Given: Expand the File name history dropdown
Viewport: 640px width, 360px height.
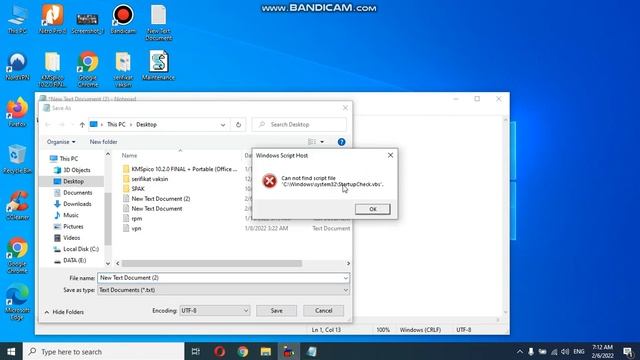Looking at the screenshot, I should (x=346, y=278).
